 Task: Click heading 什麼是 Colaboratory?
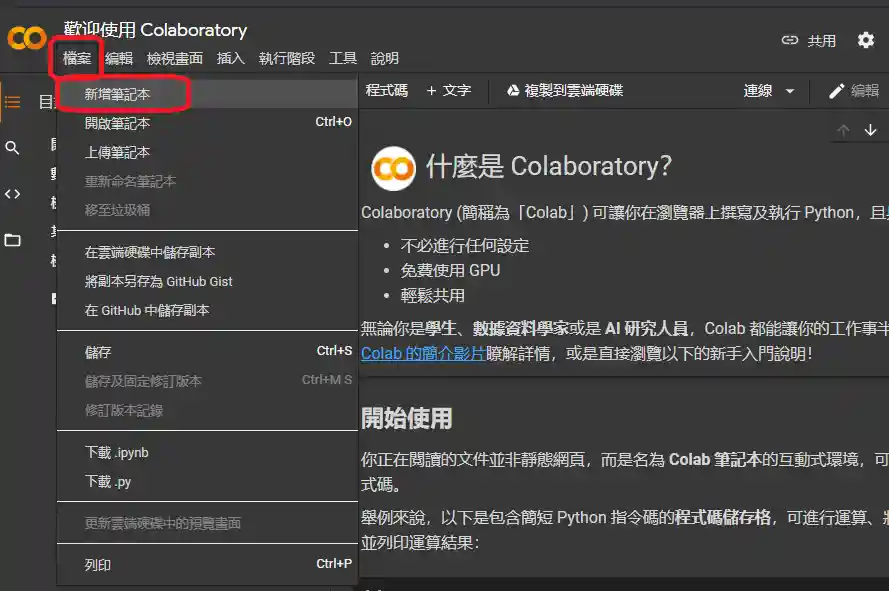click(x=549, y=166)
